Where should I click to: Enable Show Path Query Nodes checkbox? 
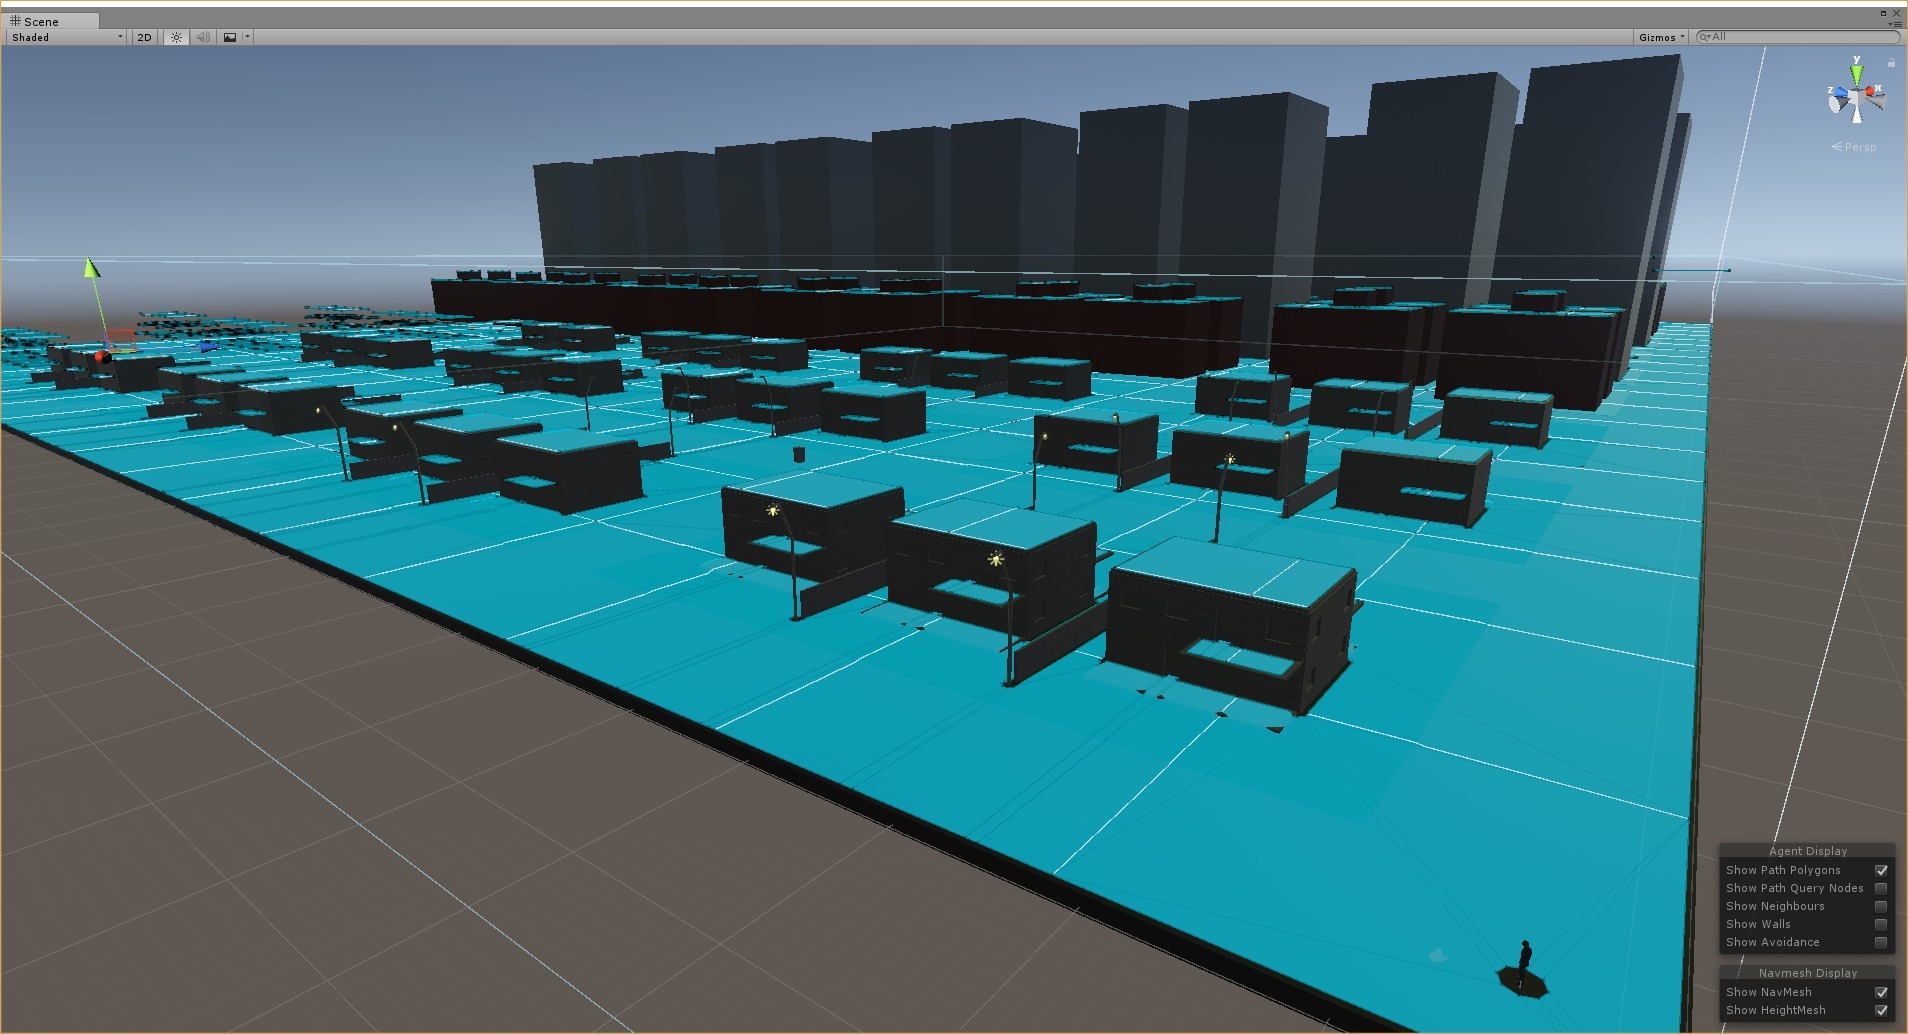tap(1881, 888)
